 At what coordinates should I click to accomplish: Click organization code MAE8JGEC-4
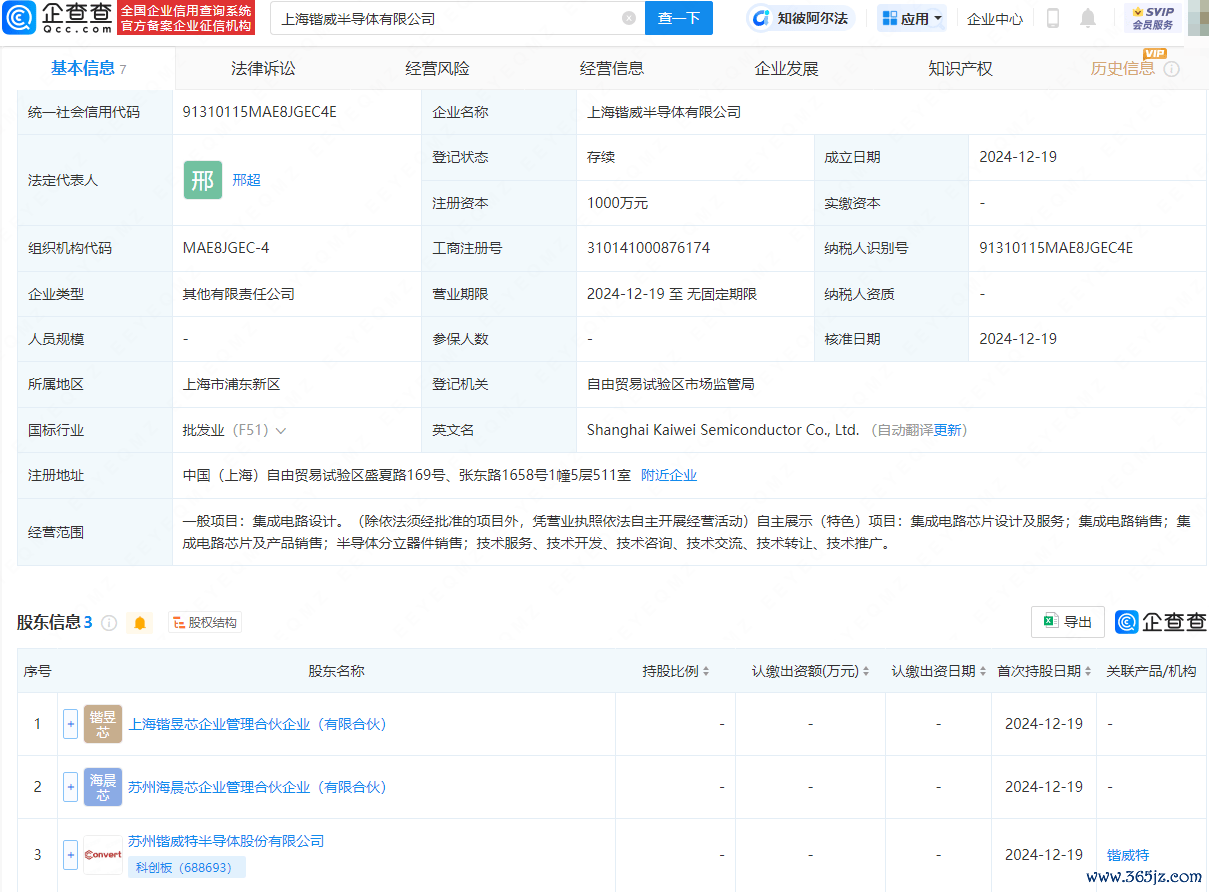pyautogui.click(x=226, y=248)
